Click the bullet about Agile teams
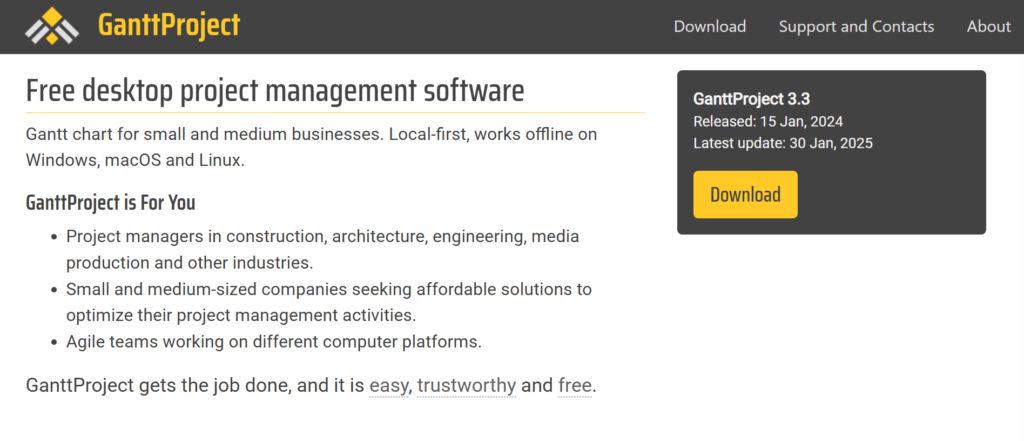Image resolution: width=1024 pixels, height=441 pixels. click(274, 342)
